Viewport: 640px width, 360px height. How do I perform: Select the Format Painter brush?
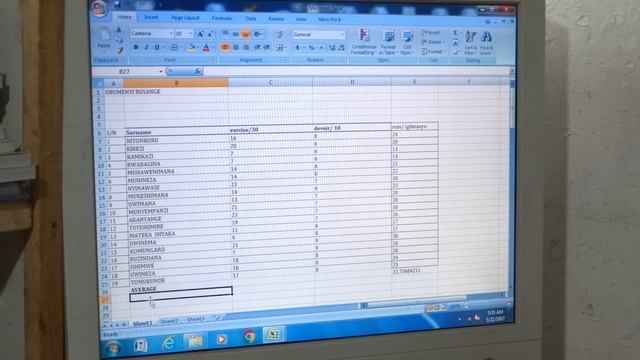tap(120, 50)
